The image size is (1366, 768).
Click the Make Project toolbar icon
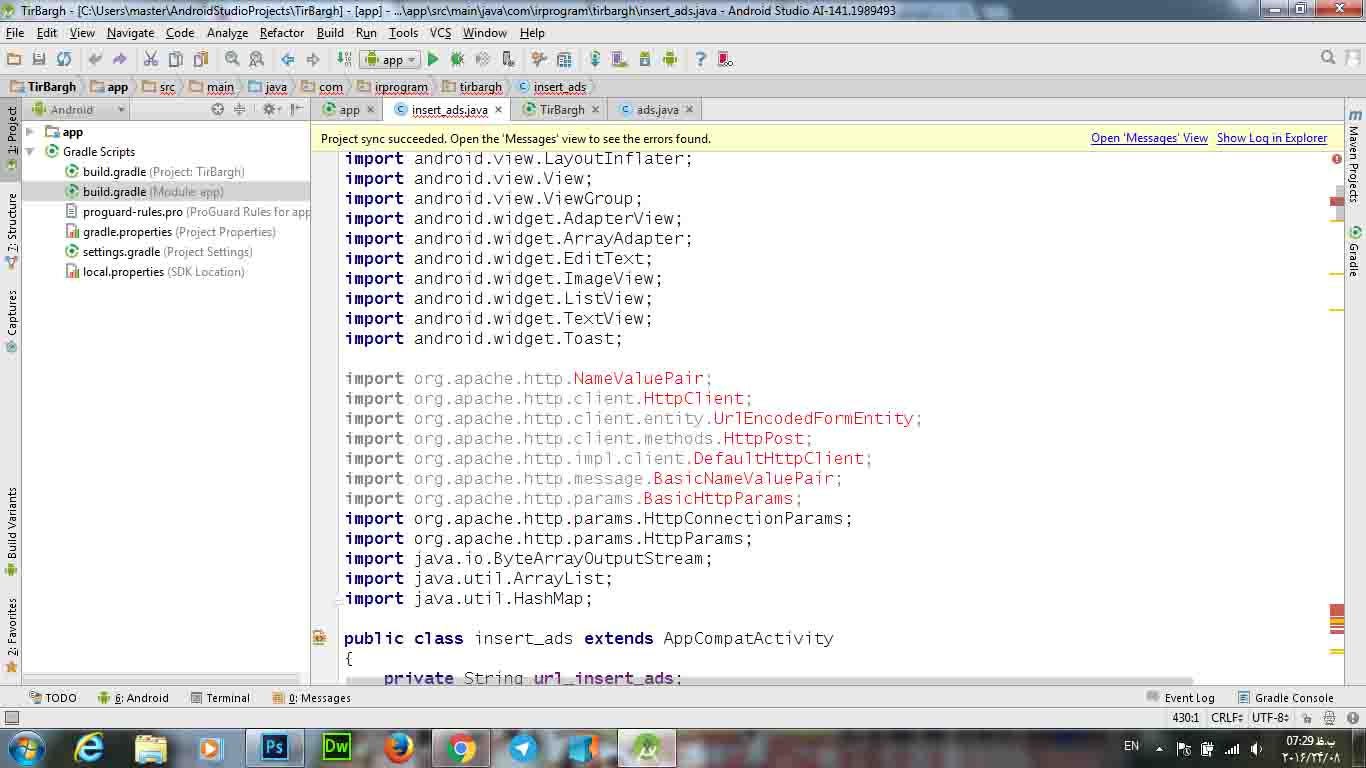[344, 60]
